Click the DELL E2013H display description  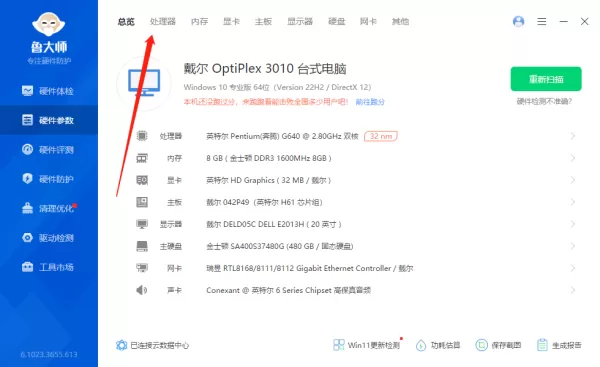click(274, 224)
